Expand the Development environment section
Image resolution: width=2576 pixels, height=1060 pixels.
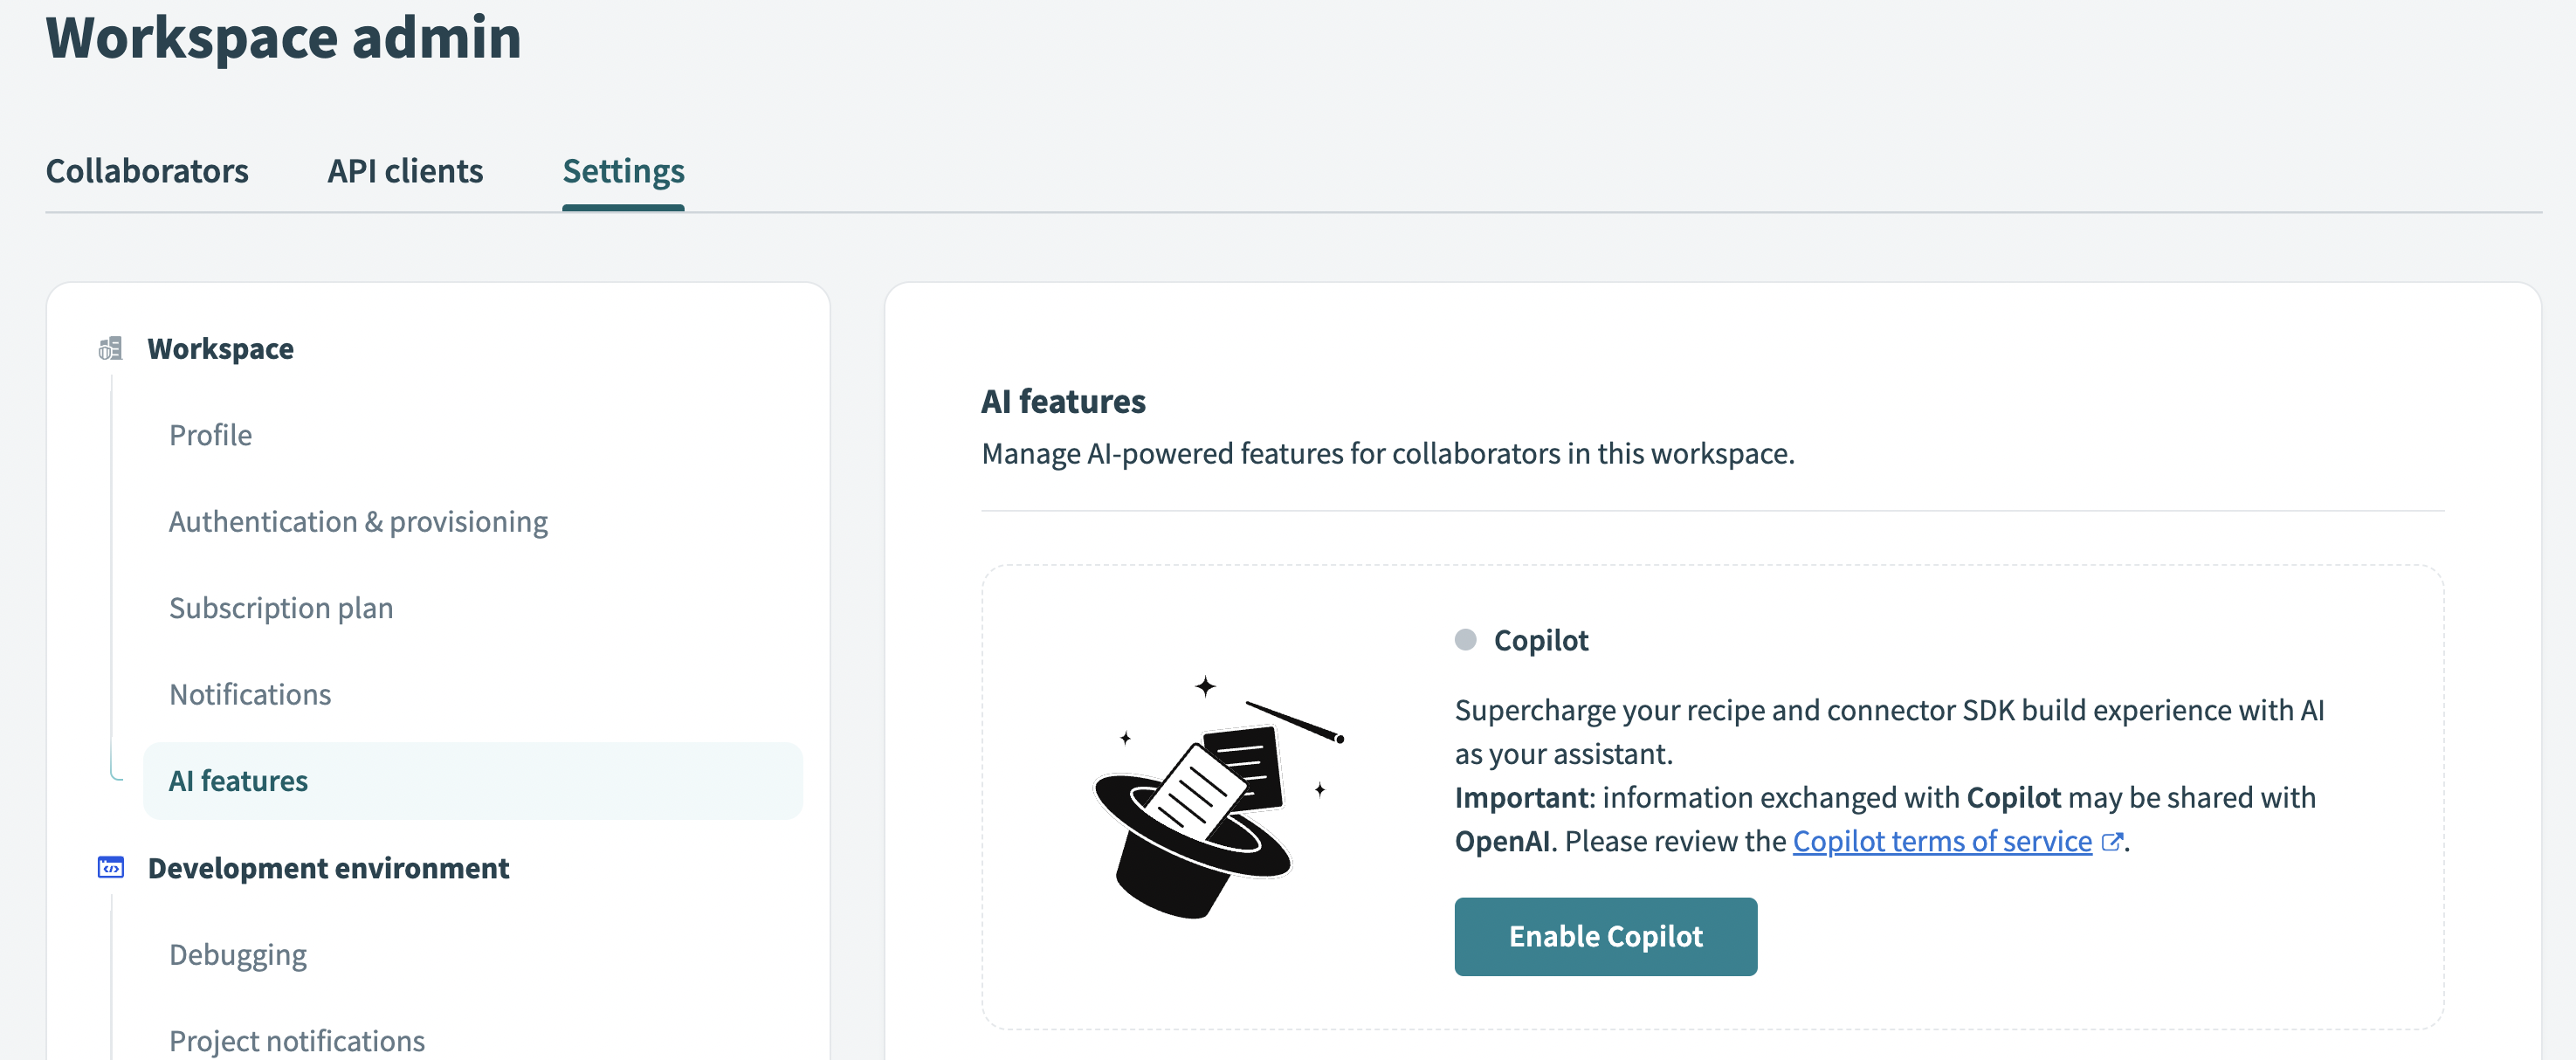[x=327, y=866]
